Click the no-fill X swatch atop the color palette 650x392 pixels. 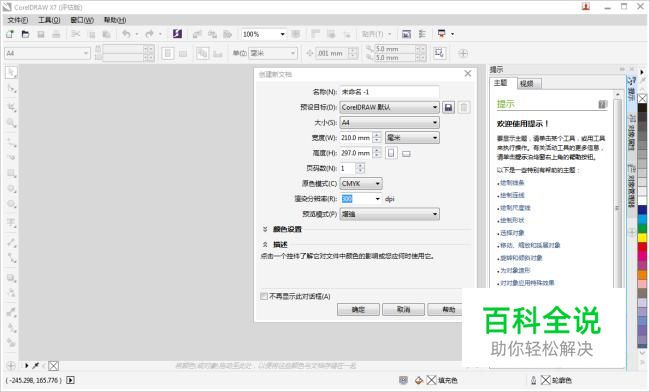pyautogui.click(x=642, y=98)
